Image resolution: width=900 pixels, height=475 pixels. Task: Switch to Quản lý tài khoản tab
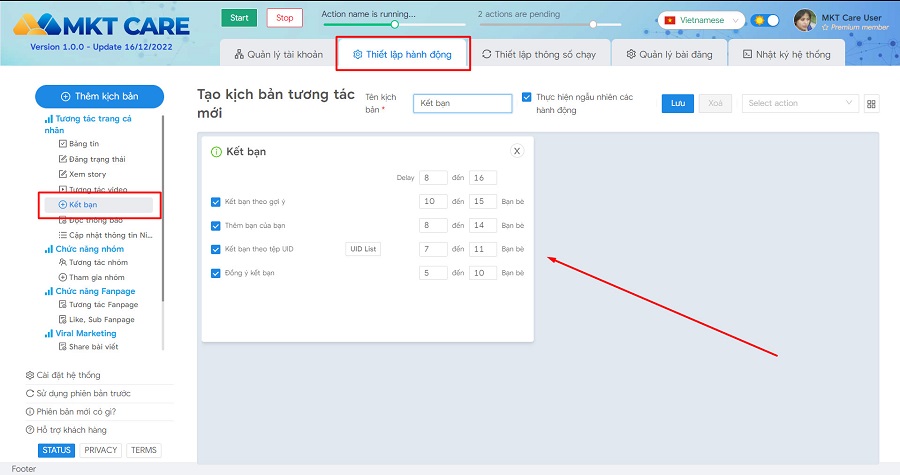(x=279, y=54)
